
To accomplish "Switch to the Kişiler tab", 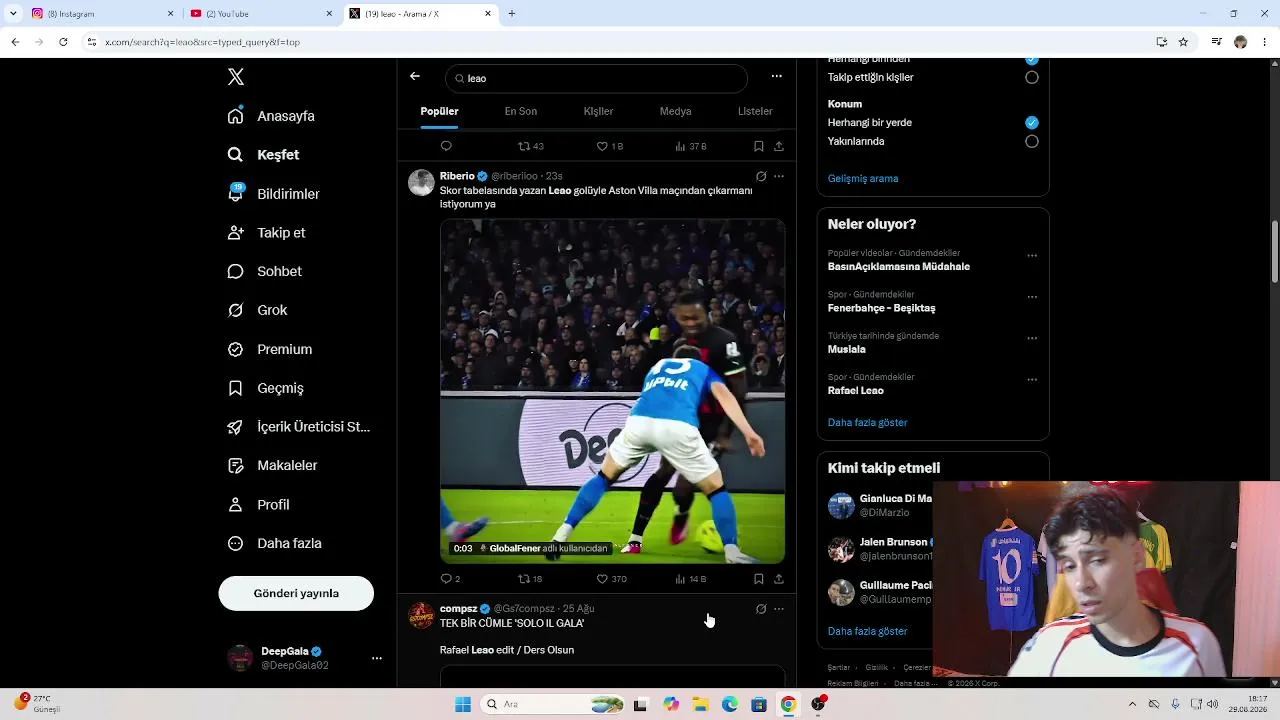I will (x=599, y=111).
